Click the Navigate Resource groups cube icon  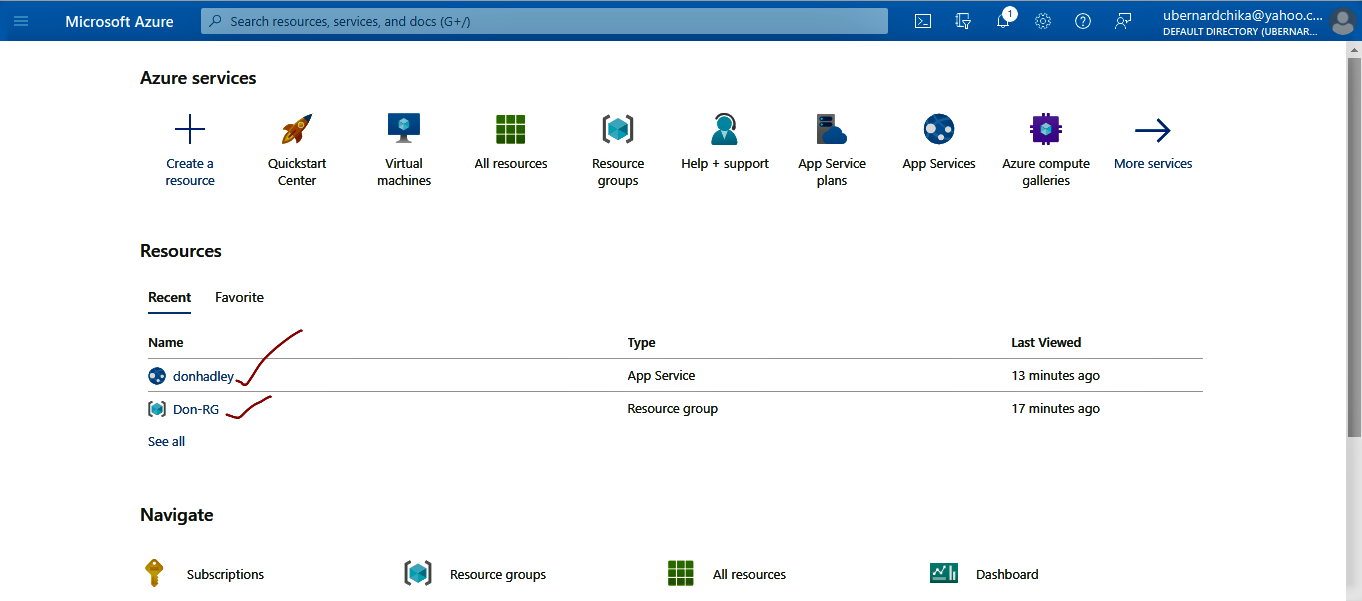[x=418, y=573]
